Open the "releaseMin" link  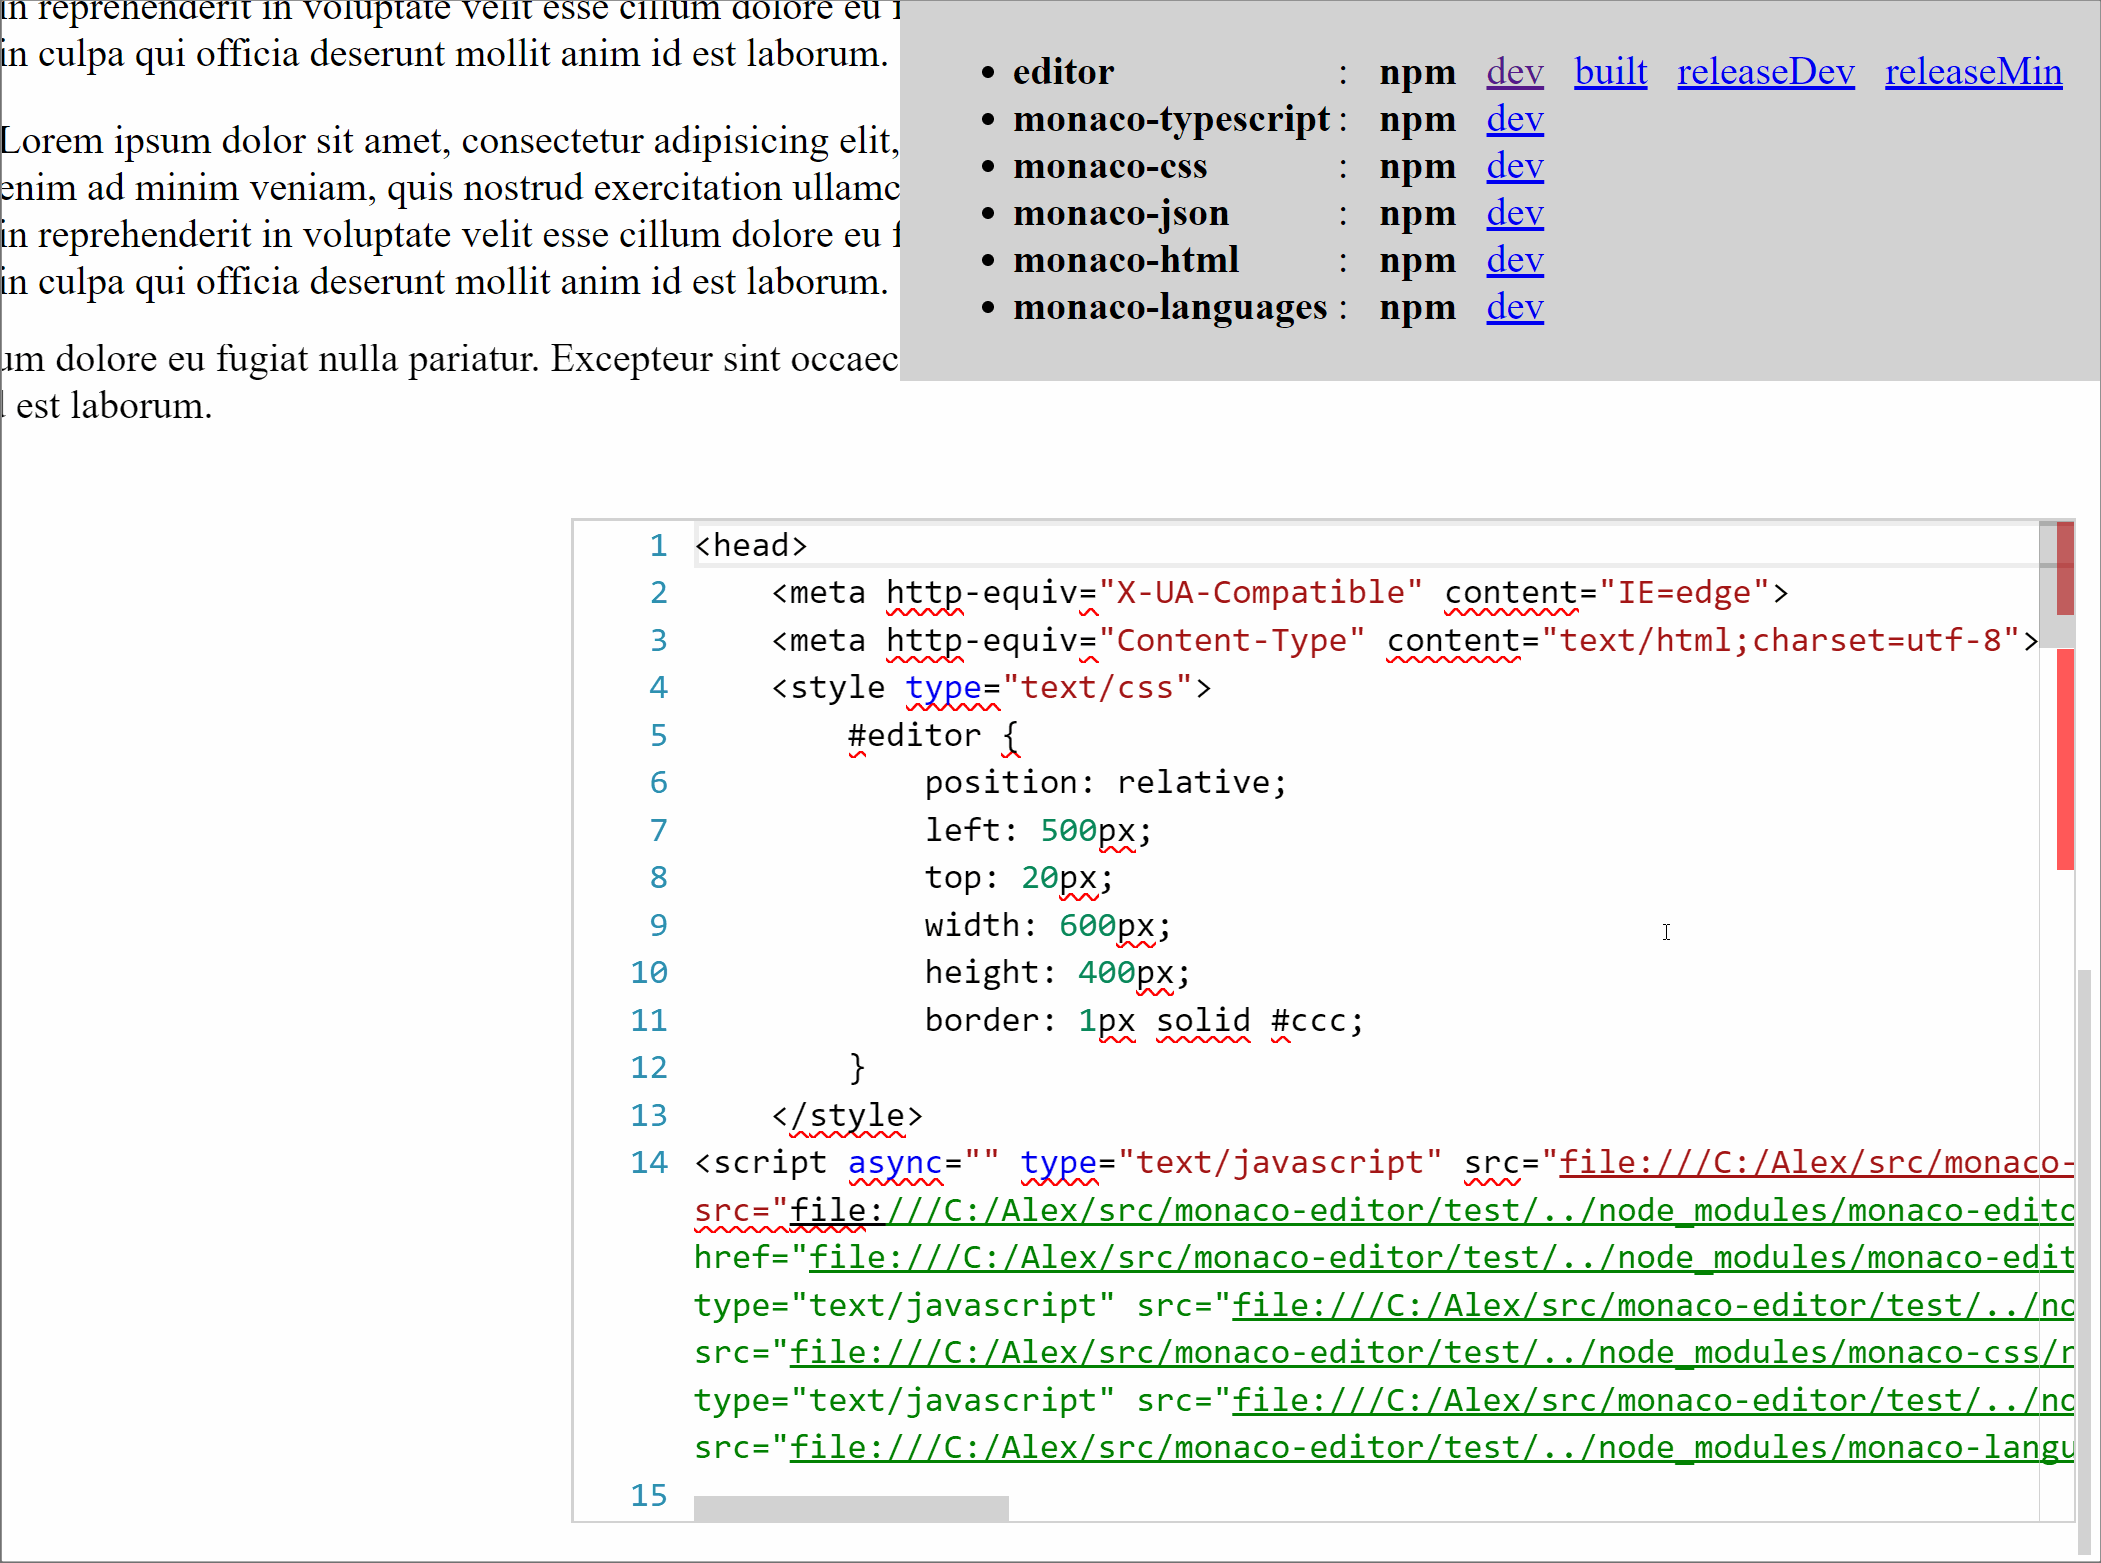tap(1973, 72)
